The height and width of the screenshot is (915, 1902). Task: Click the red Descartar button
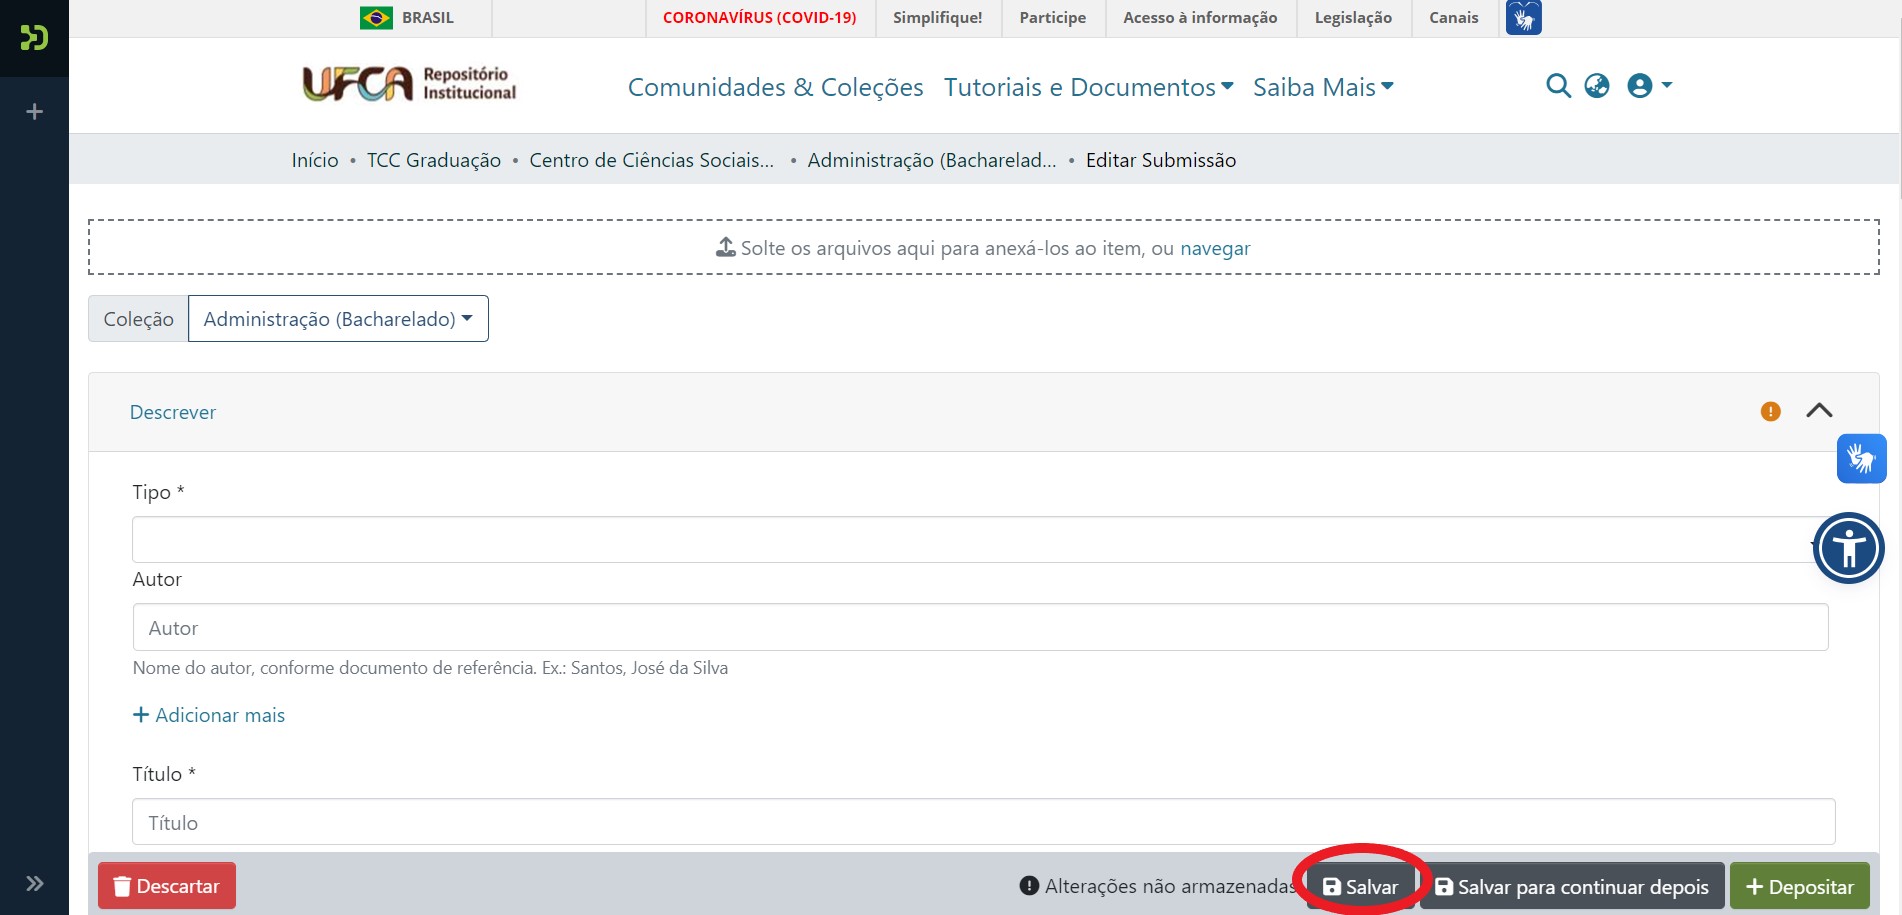click(x=166, y=885)
